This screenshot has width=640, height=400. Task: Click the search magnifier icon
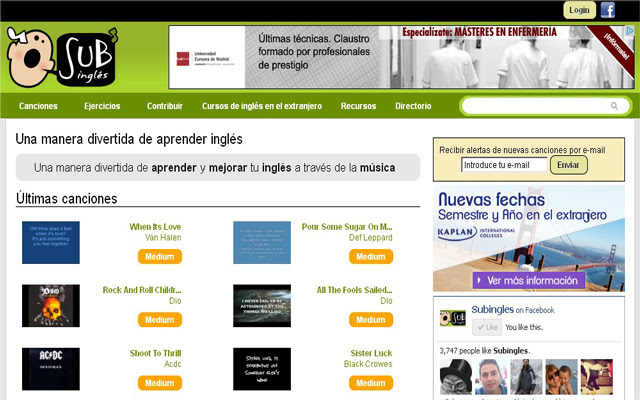click(x=614, y=106)
